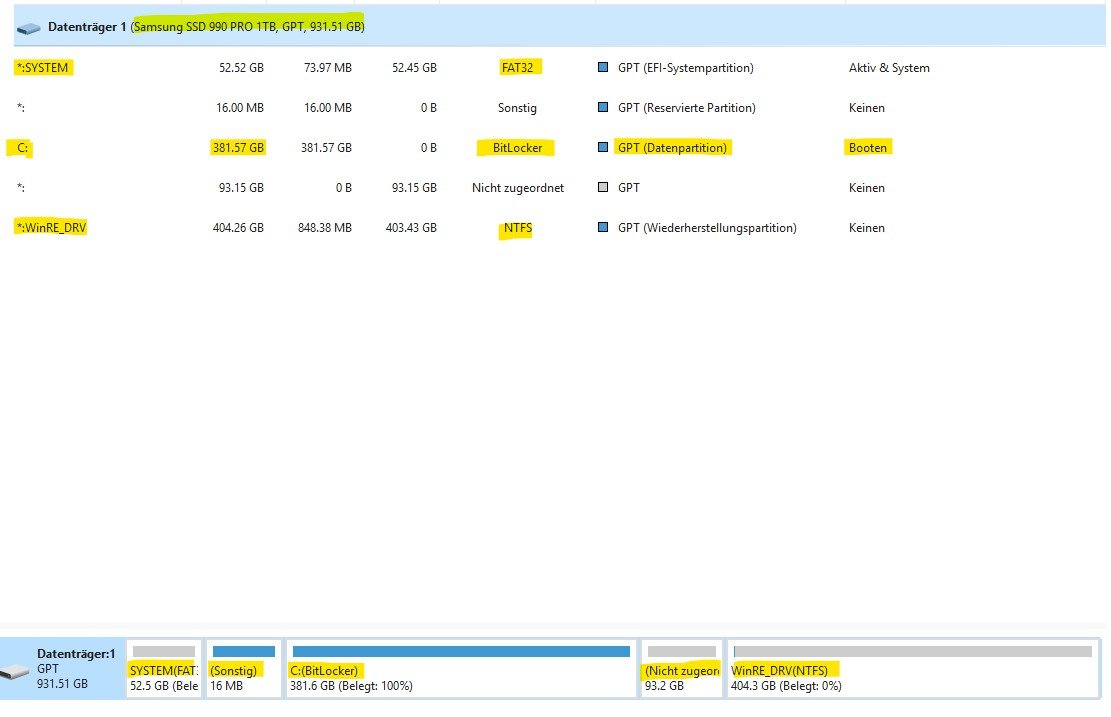Click the blue square icon next to Reservierte Partition
Viewport: 1111px width, 717px height.
(603, 107)
